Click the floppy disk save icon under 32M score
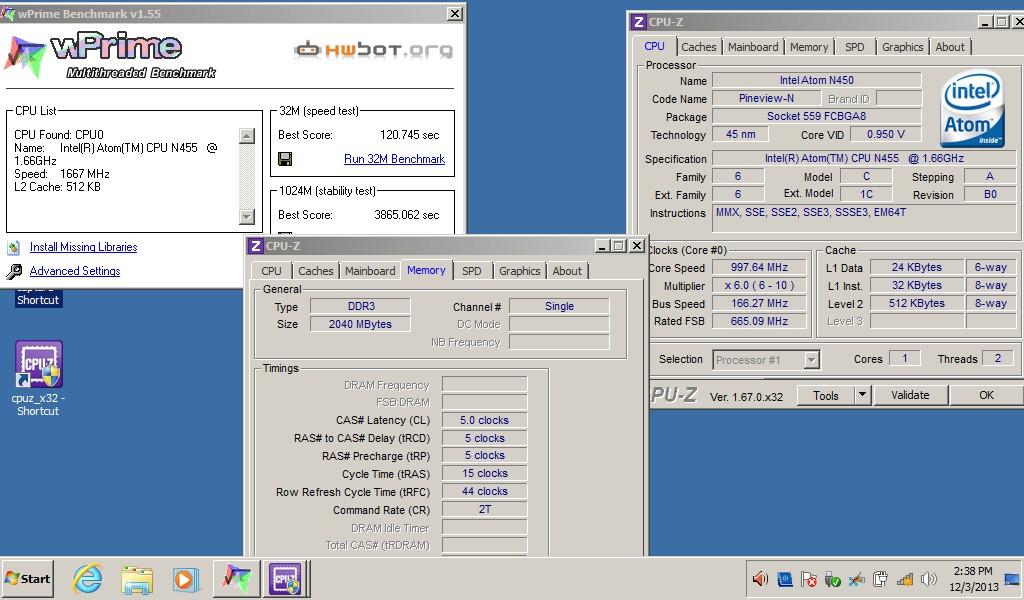This screenshot has width=1024, height=600. pos(285,159)
